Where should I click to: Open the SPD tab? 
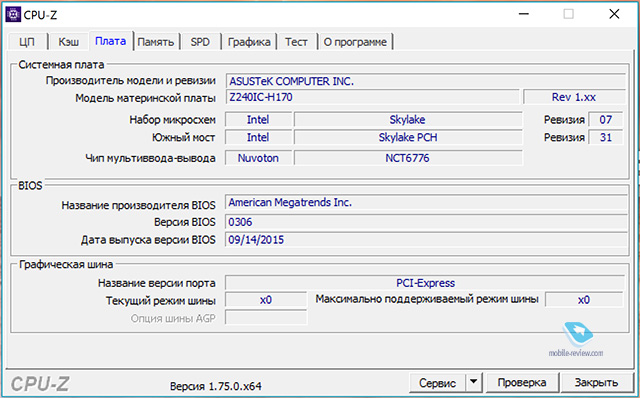click(200, 42)
